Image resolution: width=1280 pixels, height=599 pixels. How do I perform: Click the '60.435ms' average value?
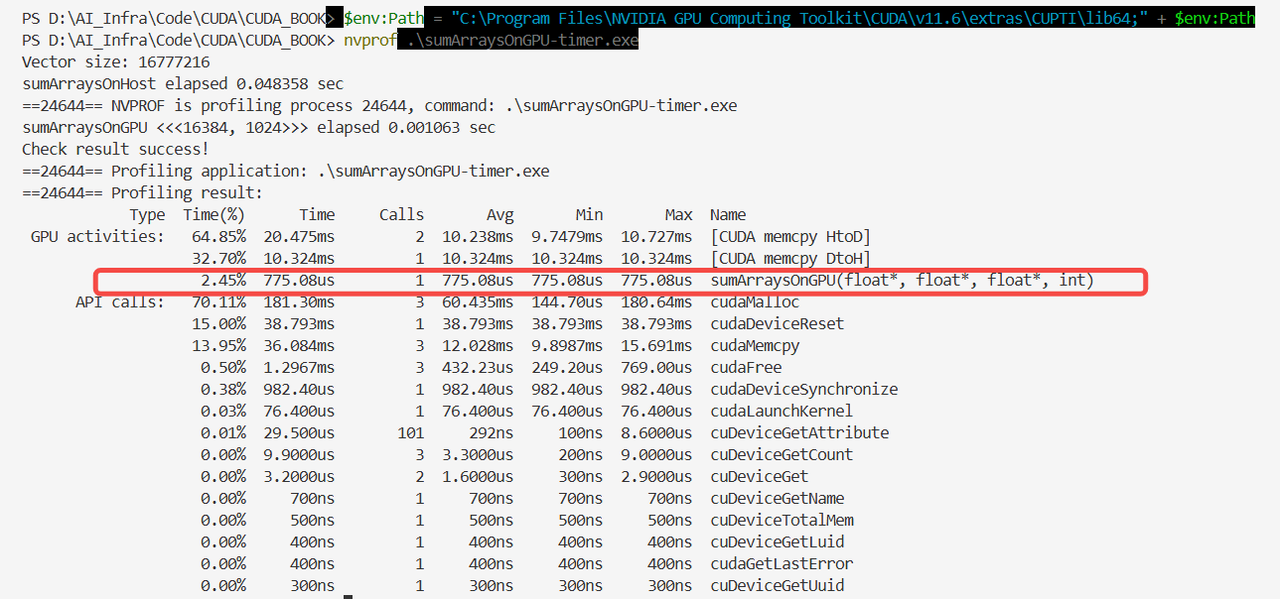(478, 302)
